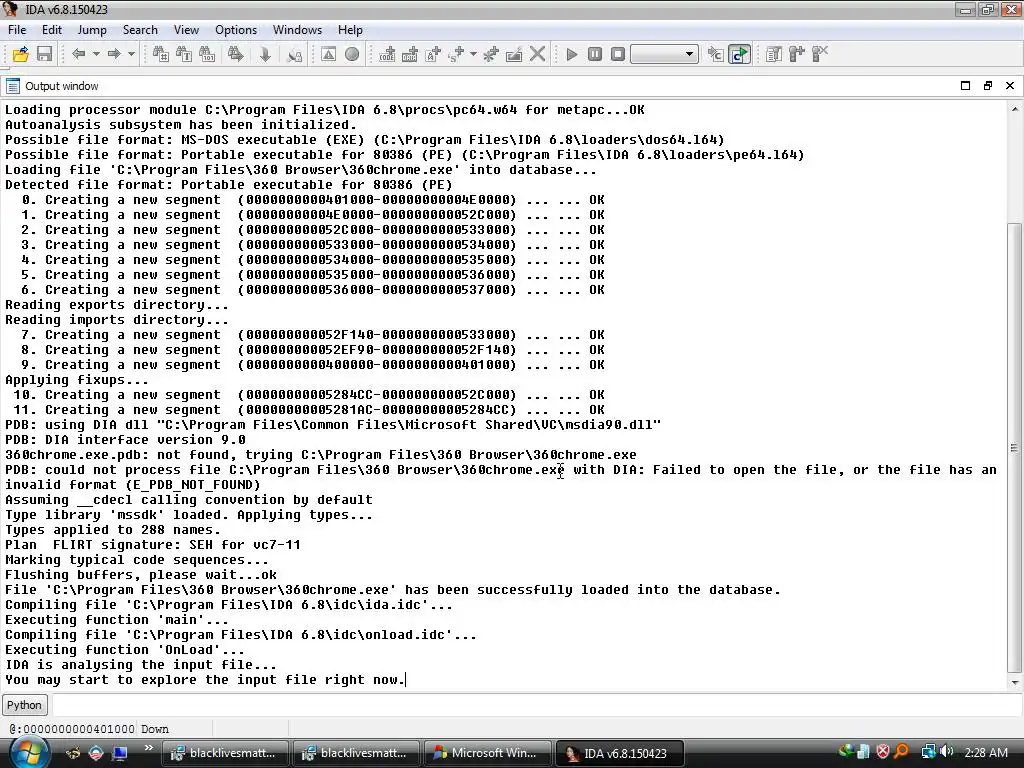Float the Output window panel
The width and height of the screenshot is (1024, 768).
point(987,86)
